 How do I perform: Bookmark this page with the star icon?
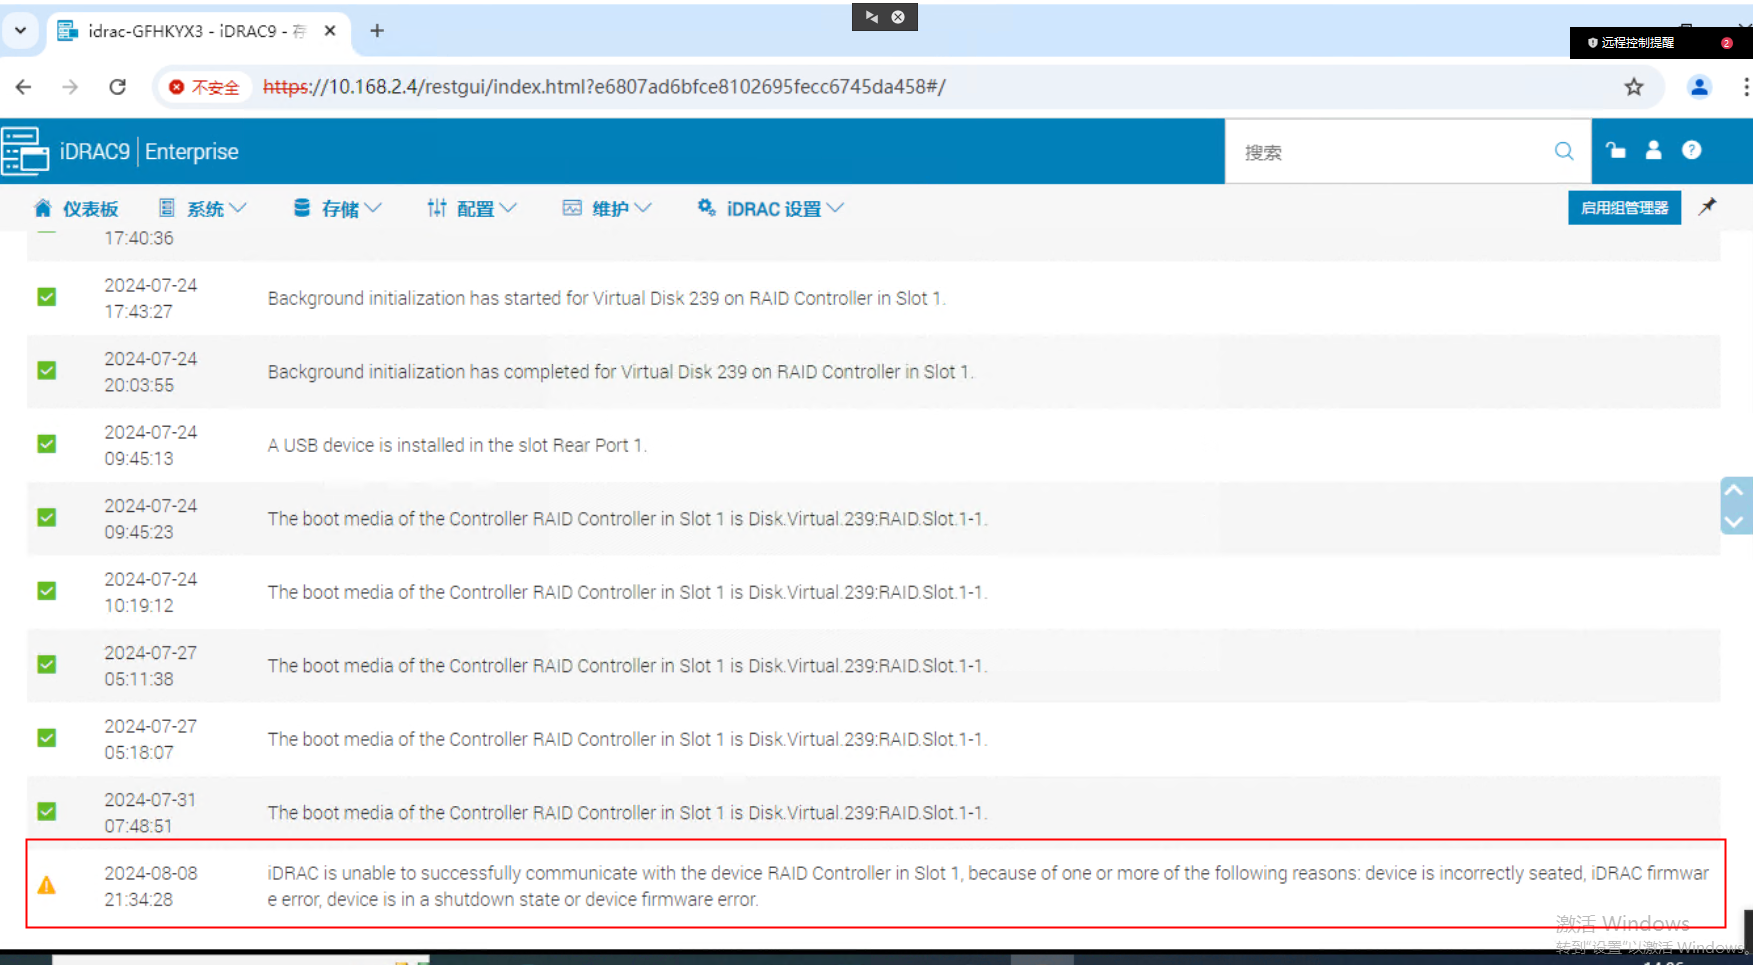tap(1634, 87)
